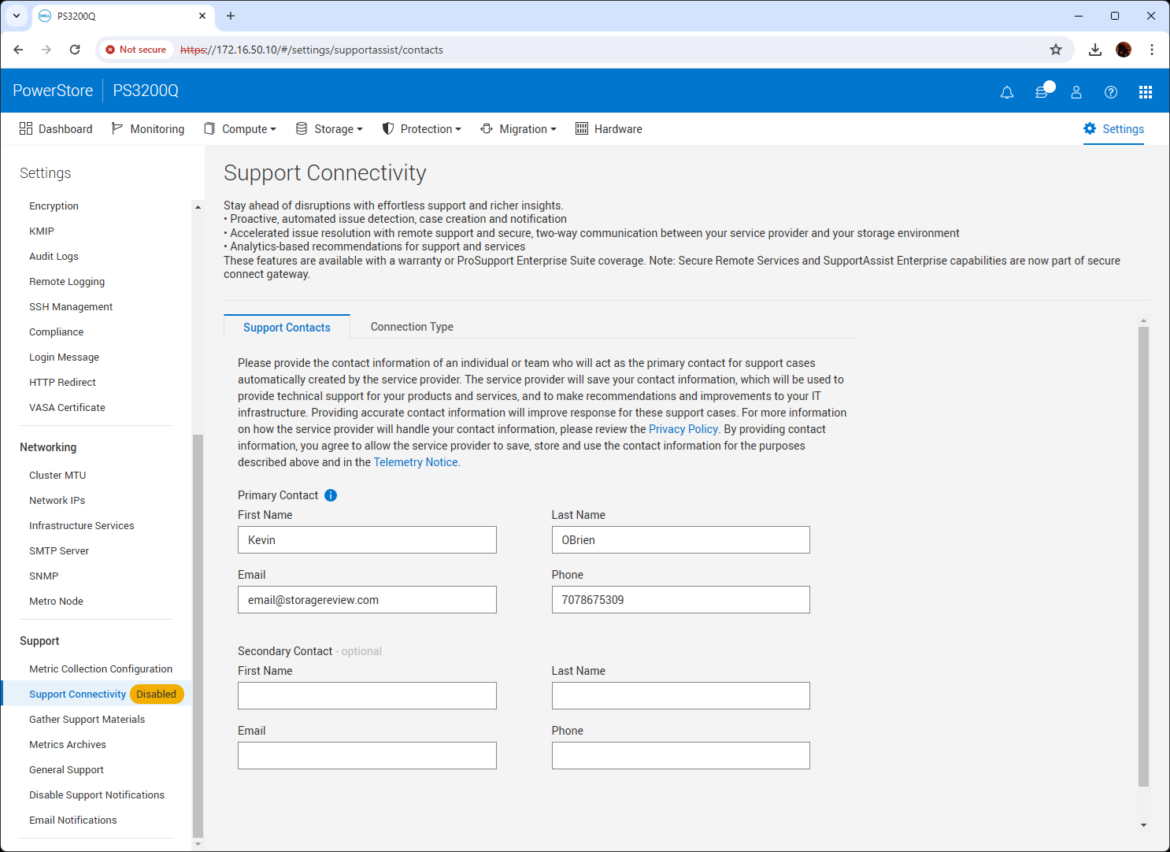1170x852 pixels.
Task: Open Gather Support Materials
Action: (87, 719)
